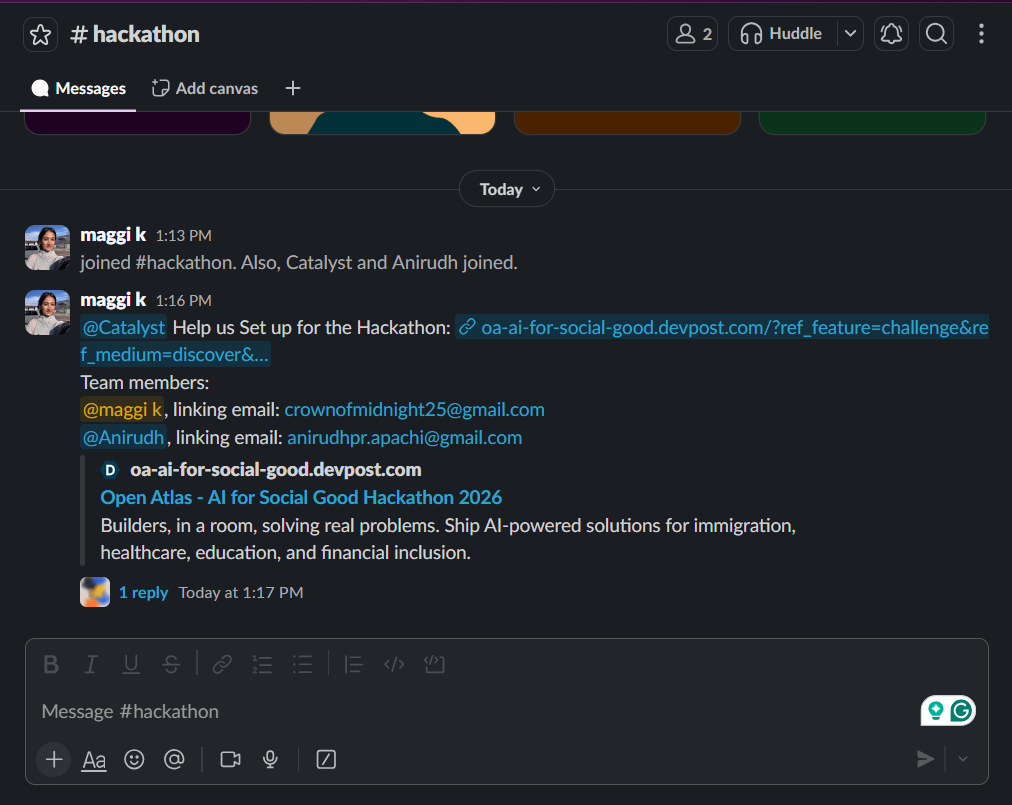Insert a link in the composer
This screenshot has height=805, width=1012.
pos(222,664)
